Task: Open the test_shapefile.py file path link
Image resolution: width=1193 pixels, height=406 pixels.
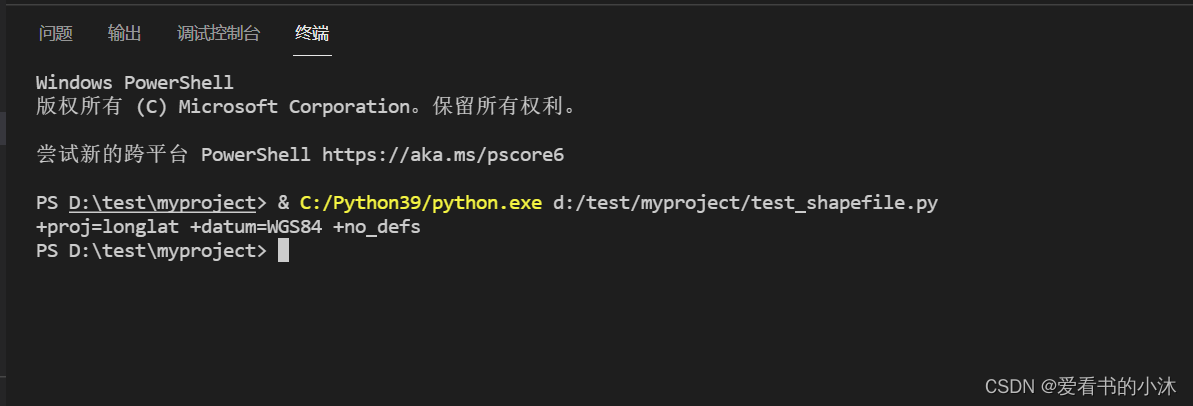Action: [745, 203]
